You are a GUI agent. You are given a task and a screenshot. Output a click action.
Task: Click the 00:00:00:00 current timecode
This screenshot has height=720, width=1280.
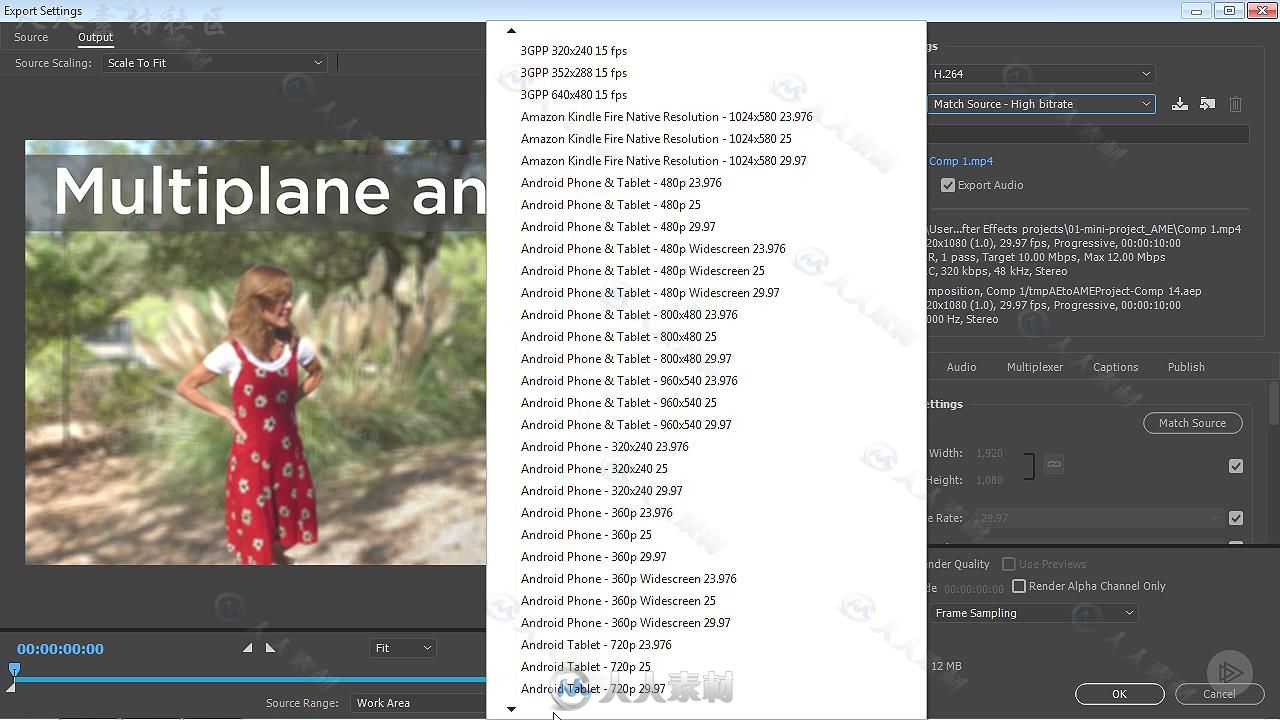(x=60, y=649)
